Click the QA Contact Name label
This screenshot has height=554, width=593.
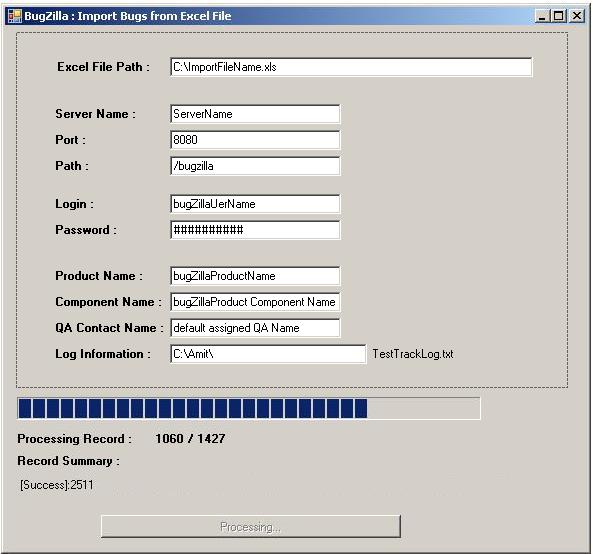click(x=109, y=328)
